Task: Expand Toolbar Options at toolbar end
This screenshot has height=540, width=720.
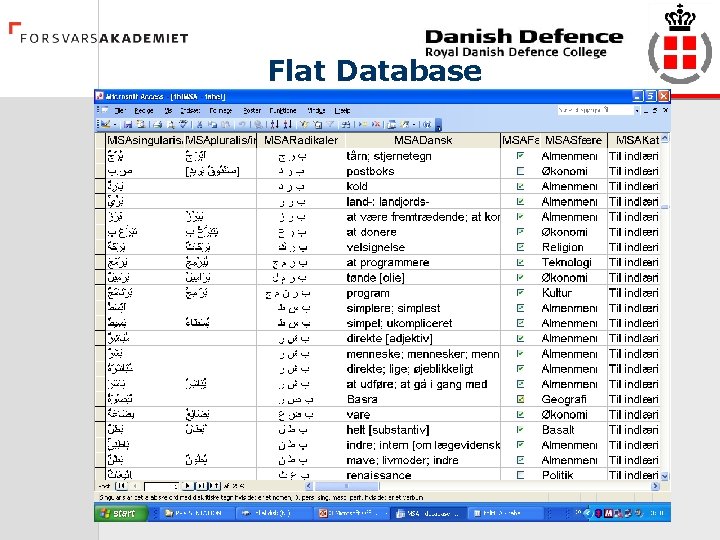Action: (x=439, y=125)
